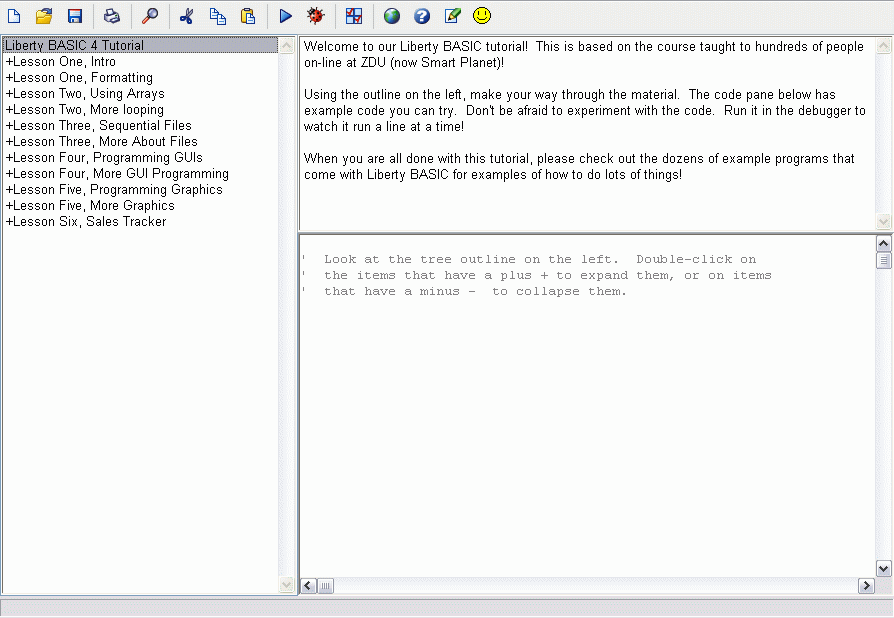Run the program with the Run icon
This screenshot has height=618, width=894.
[x=284, y=16]
